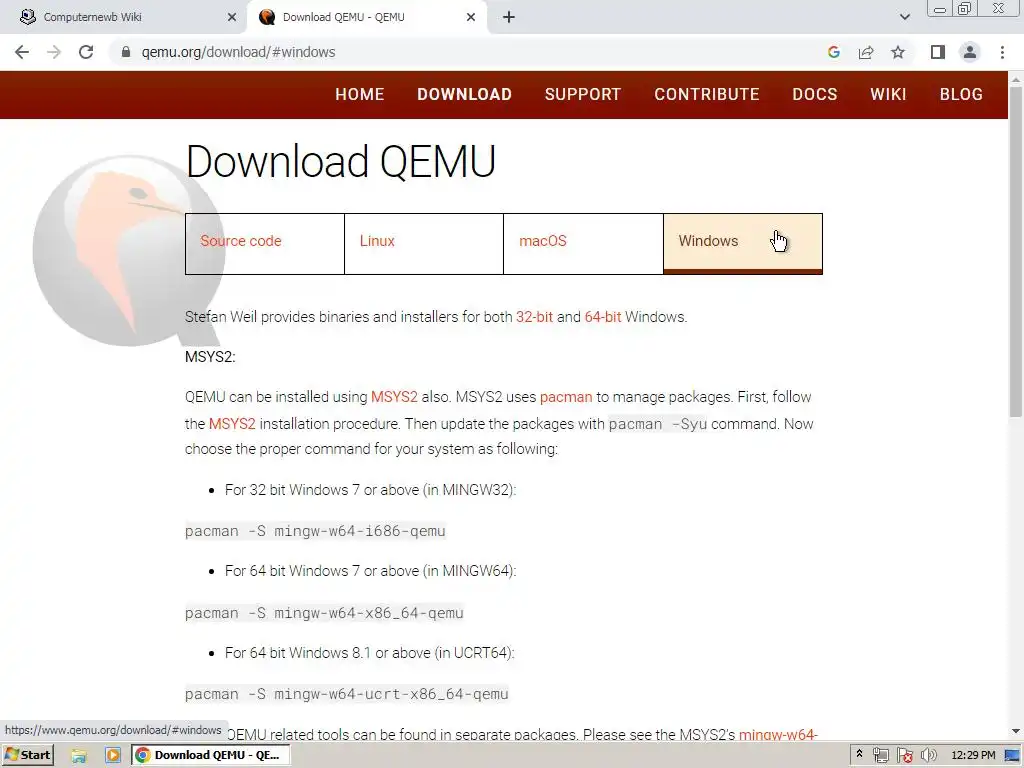1024x768 pixels.
Task: Go to HOME in the QEMU navbar
Action: coord(360,94)
